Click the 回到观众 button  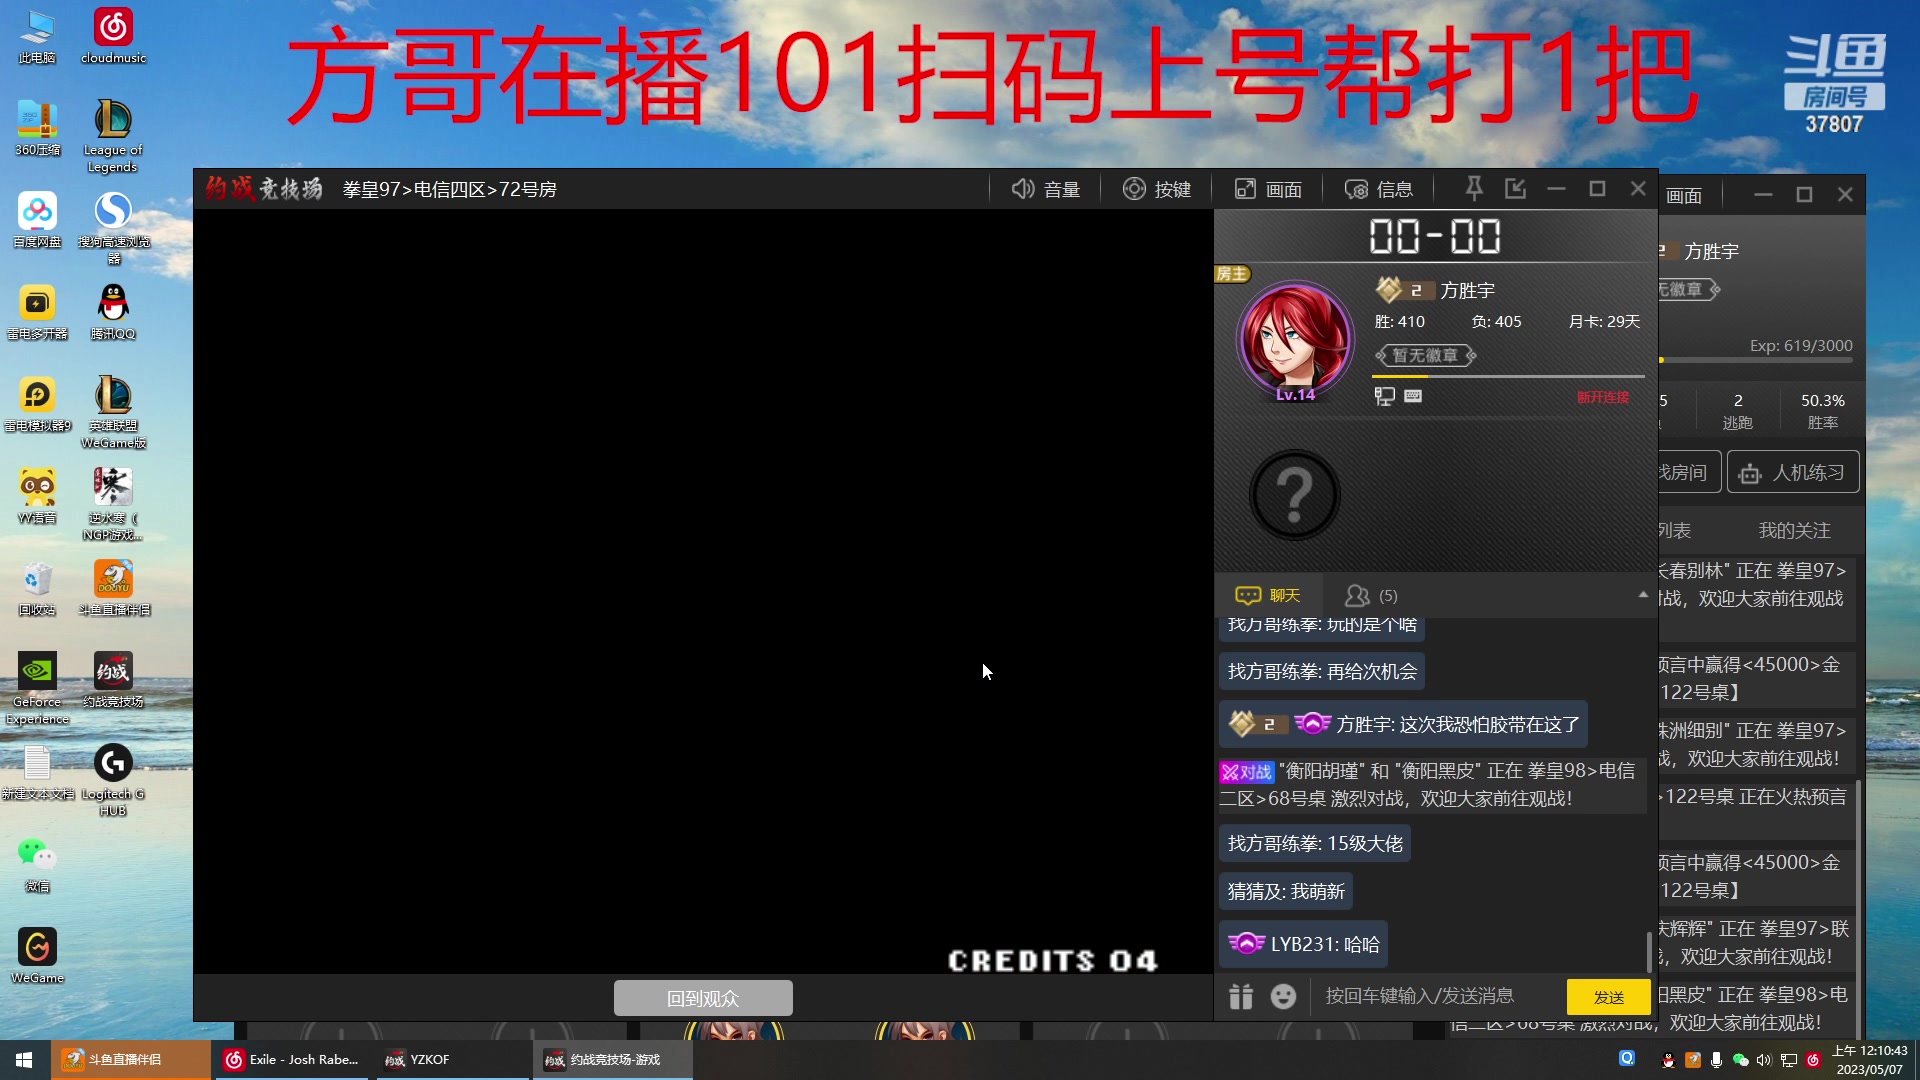(x=703, y=998)
